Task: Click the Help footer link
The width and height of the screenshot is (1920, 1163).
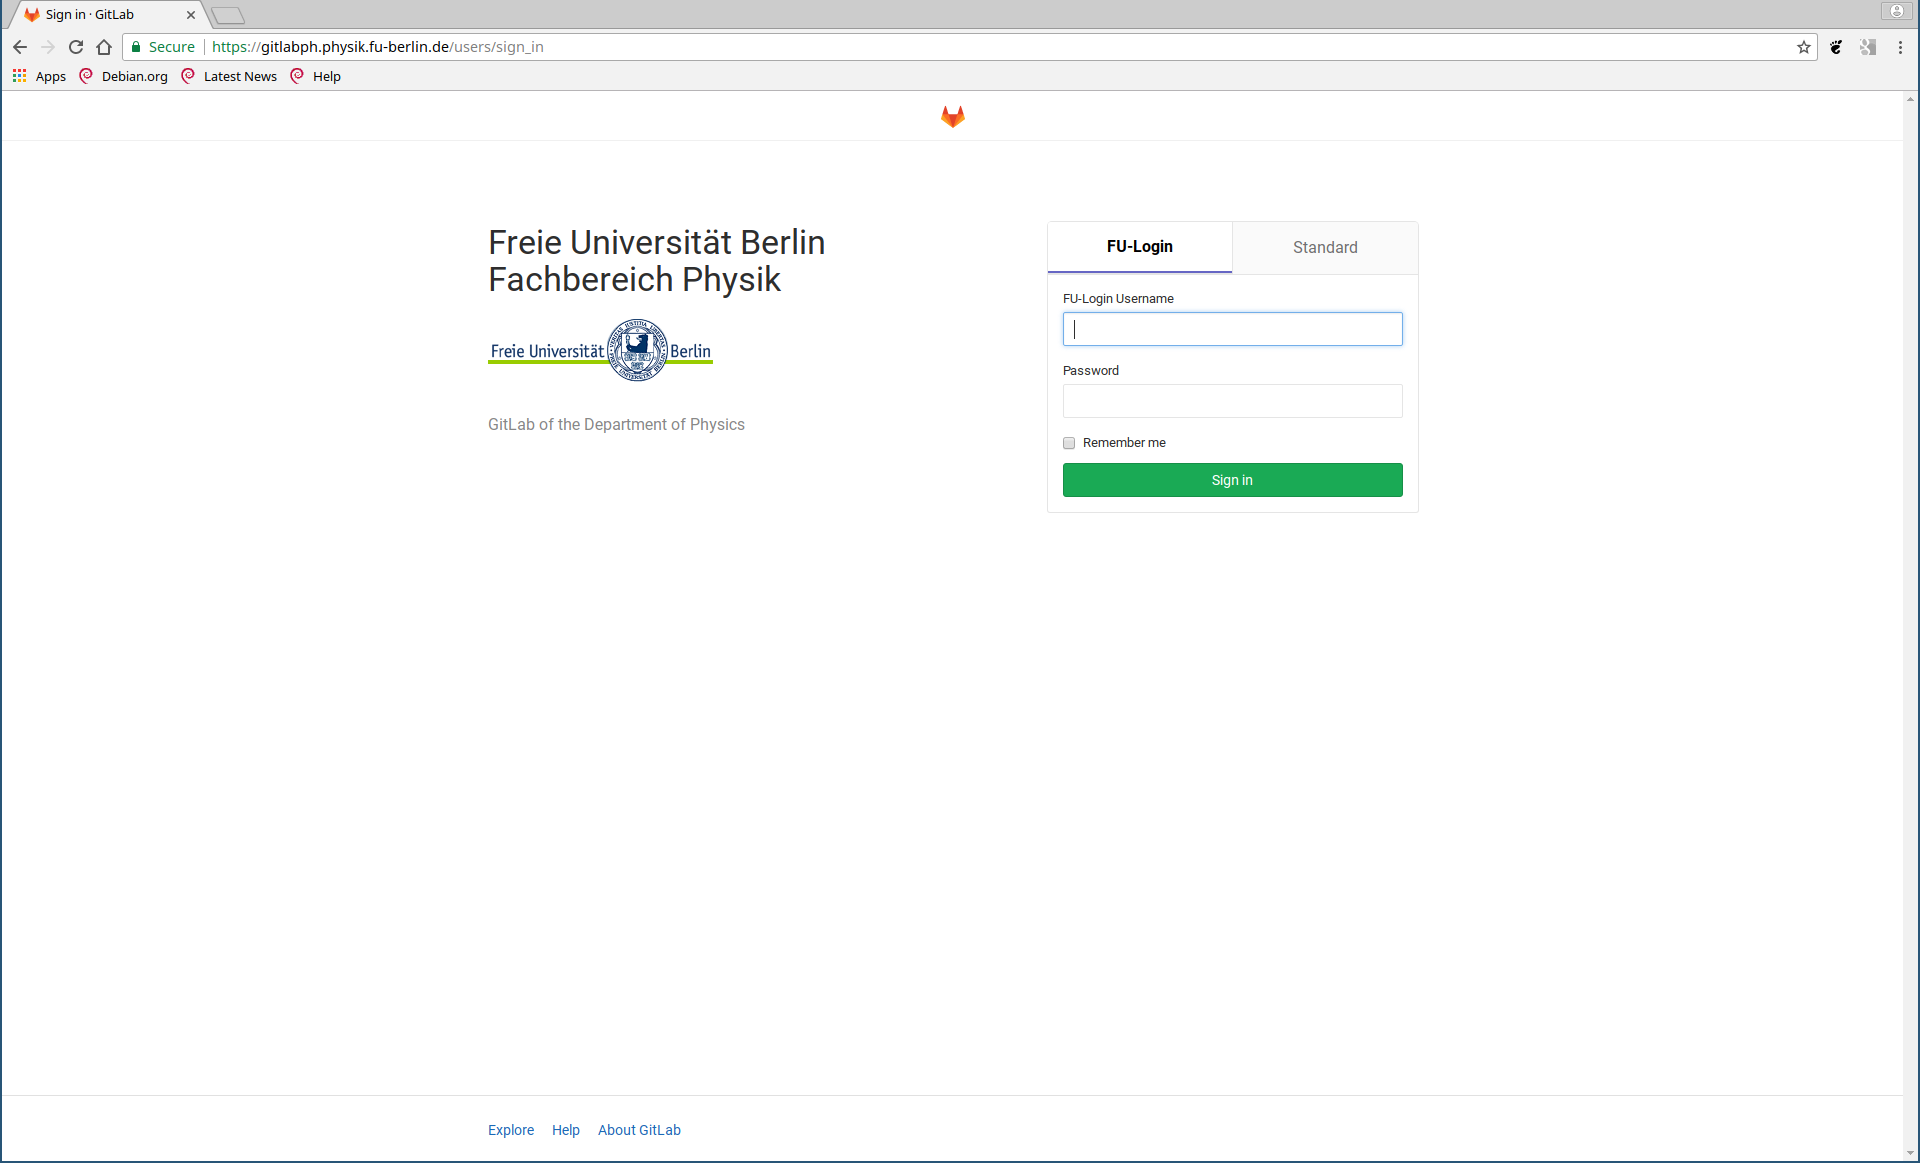Action: [565, 1130]
